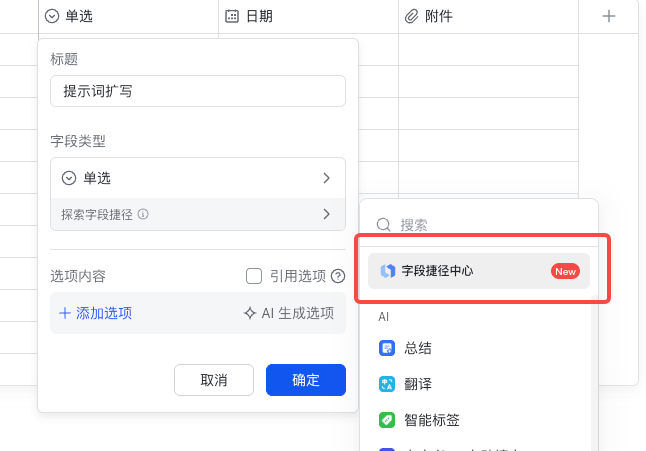Click the 智能标签 tag icon
This screenshot has width=646, height=451.
tap(387, 420)
